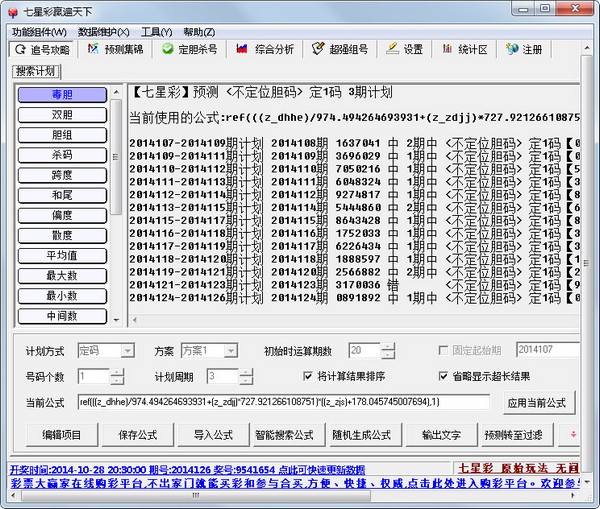This screenshot has width=600, height=509.
Task: Select the 双胆 plan type
Action: 62,115
